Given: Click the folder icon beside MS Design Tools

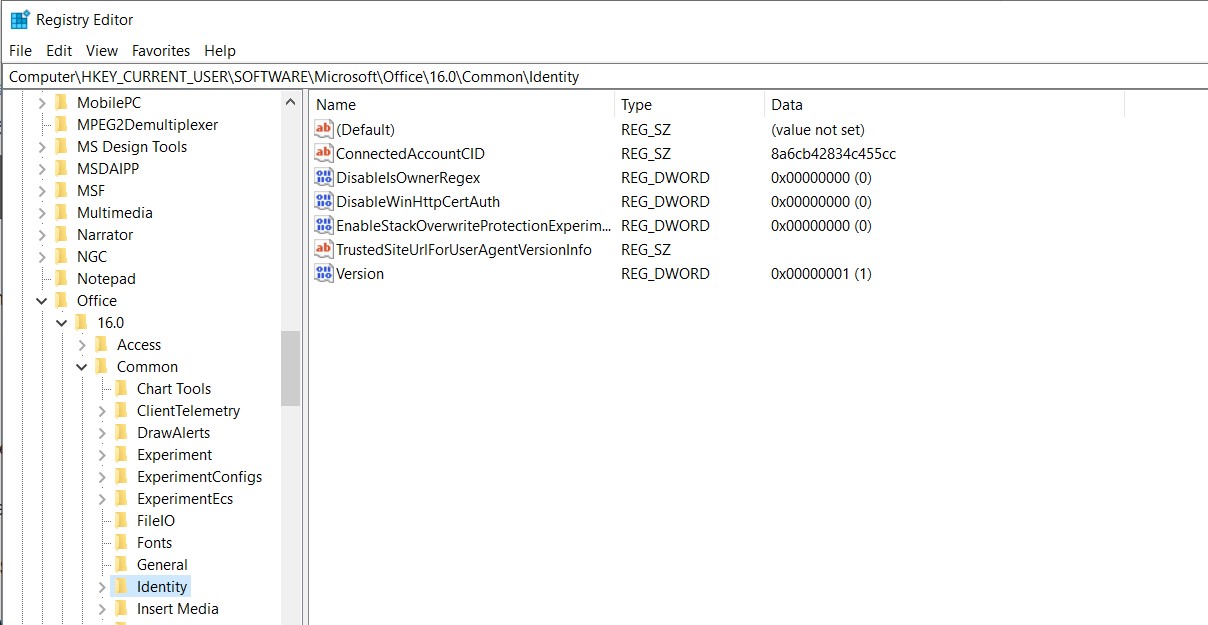Looking at the screenshot, I should pos(61,146).
